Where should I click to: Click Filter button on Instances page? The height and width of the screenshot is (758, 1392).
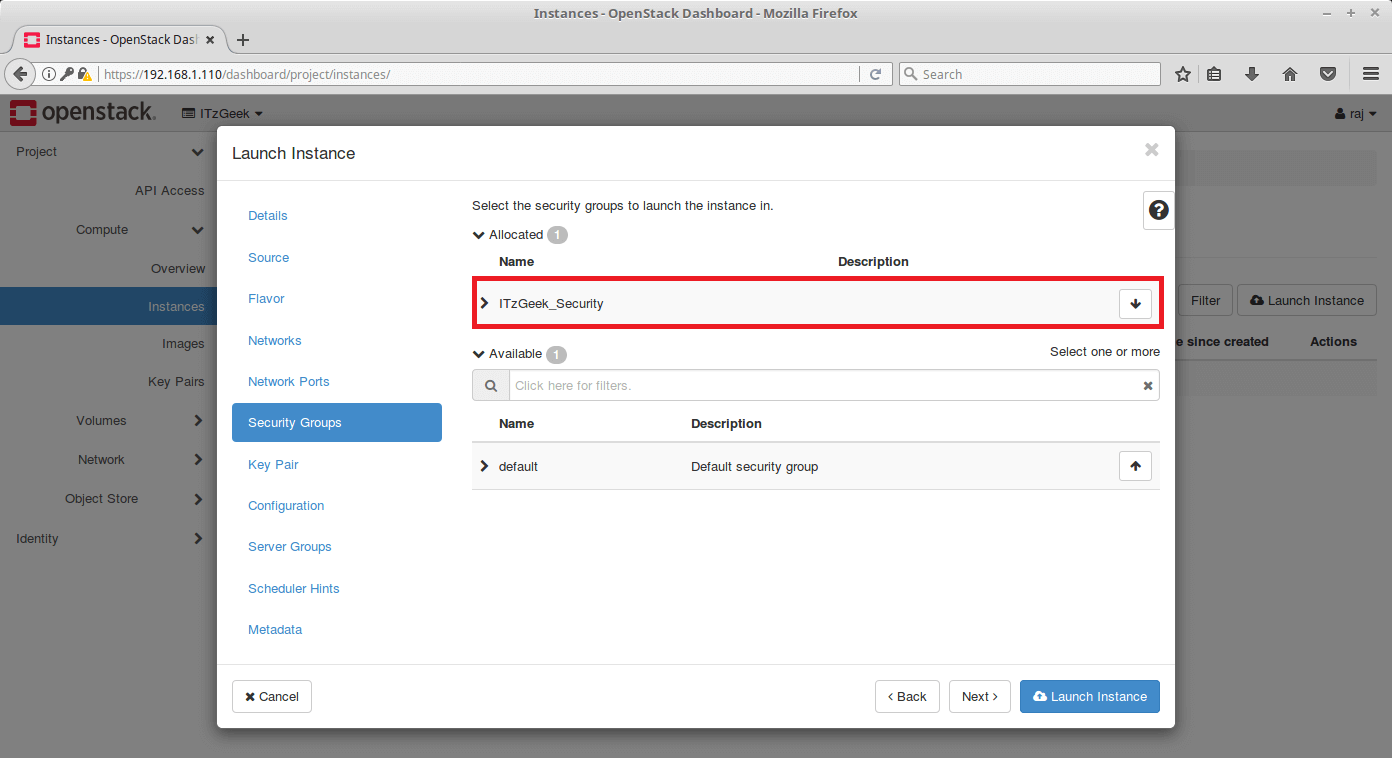pyautogui.click(x=1205, y=301)
